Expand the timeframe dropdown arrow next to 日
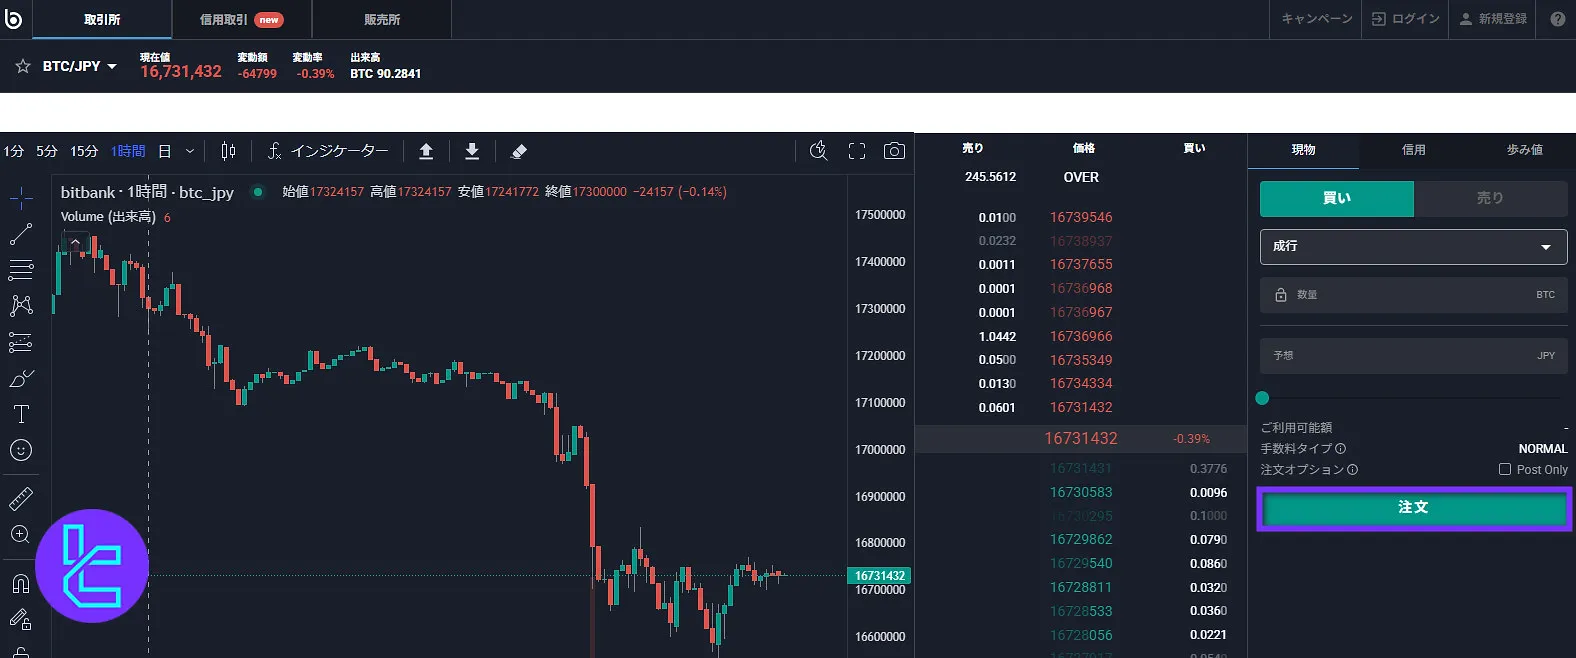Screen dimensions: 1576x658 point(190,151)
